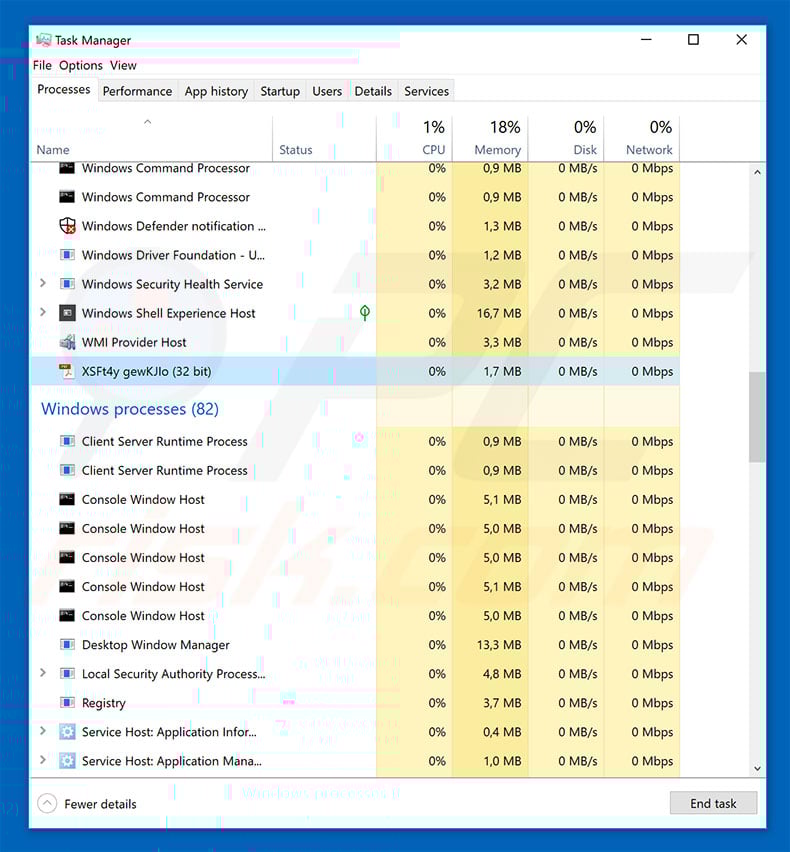Image resolution: width=790 pixels, height=852 pixels.
Task: Switch to the Details tab
Action: coord(373,91)
